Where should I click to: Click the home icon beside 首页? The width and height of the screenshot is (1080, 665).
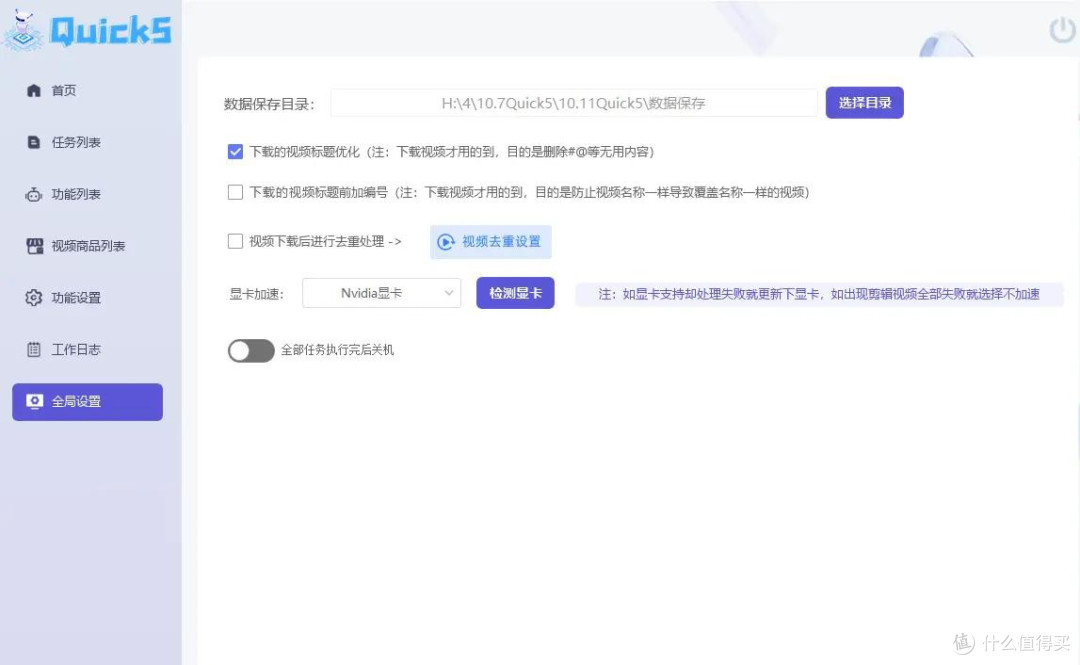click(x=34, y=90)
